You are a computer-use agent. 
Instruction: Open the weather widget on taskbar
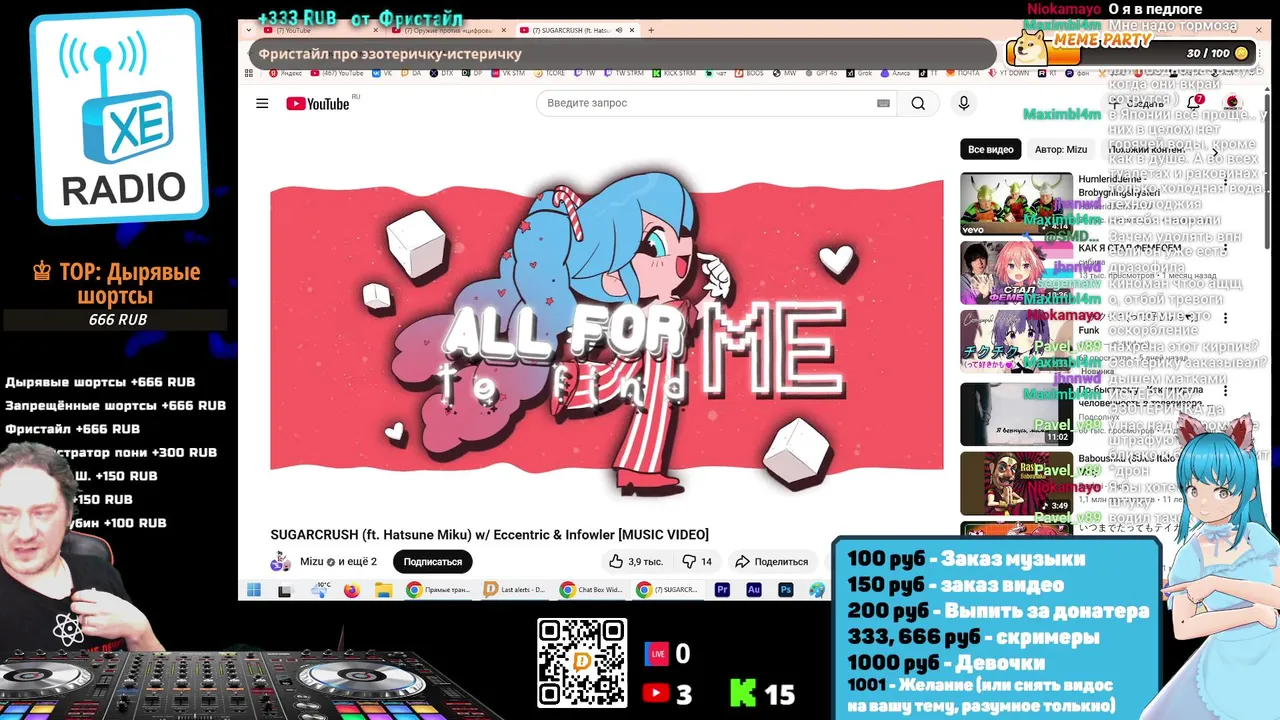[x=322, y=590]
